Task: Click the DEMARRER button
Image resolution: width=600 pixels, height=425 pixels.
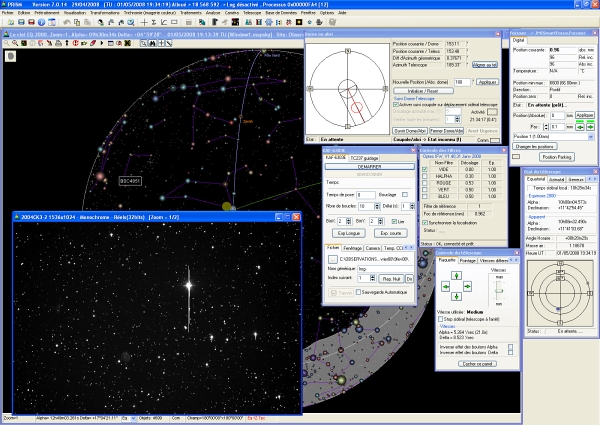Action: coord(369,167)
